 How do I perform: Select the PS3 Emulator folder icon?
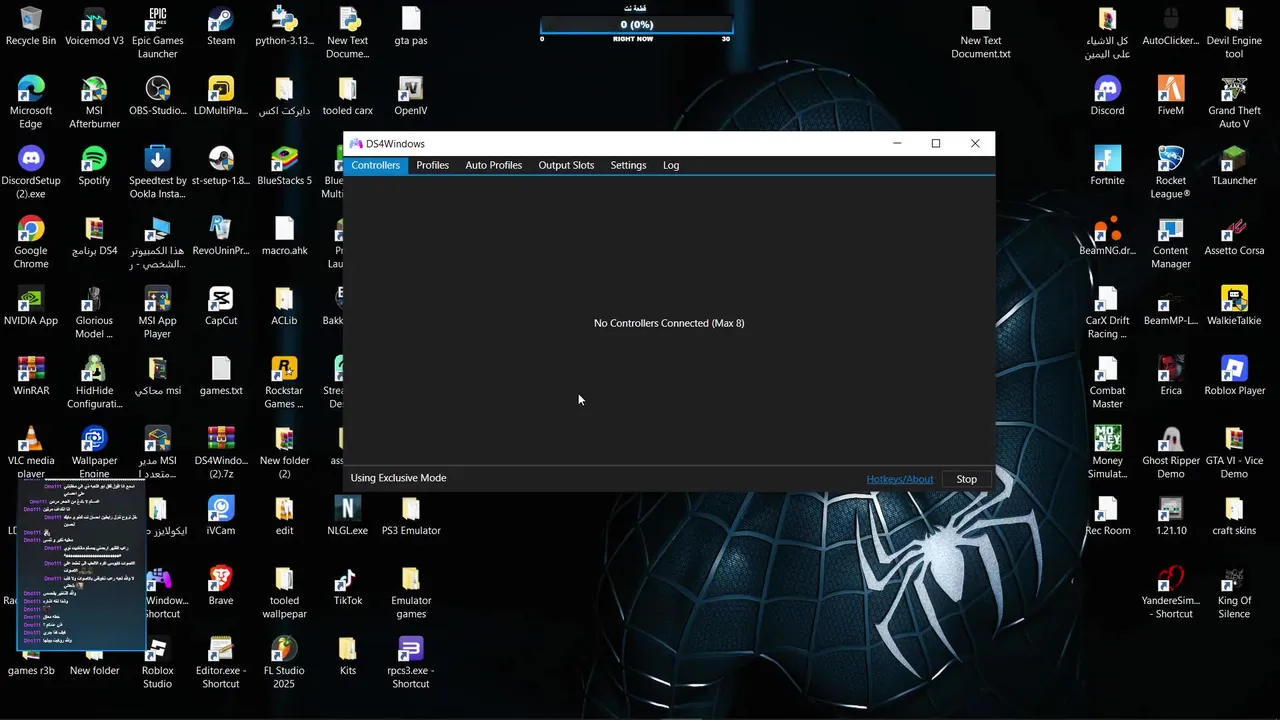411,517
